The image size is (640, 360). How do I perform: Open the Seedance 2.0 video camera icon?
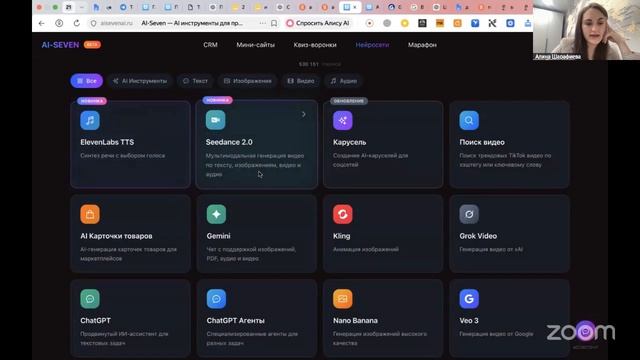[x=216, y=120]
